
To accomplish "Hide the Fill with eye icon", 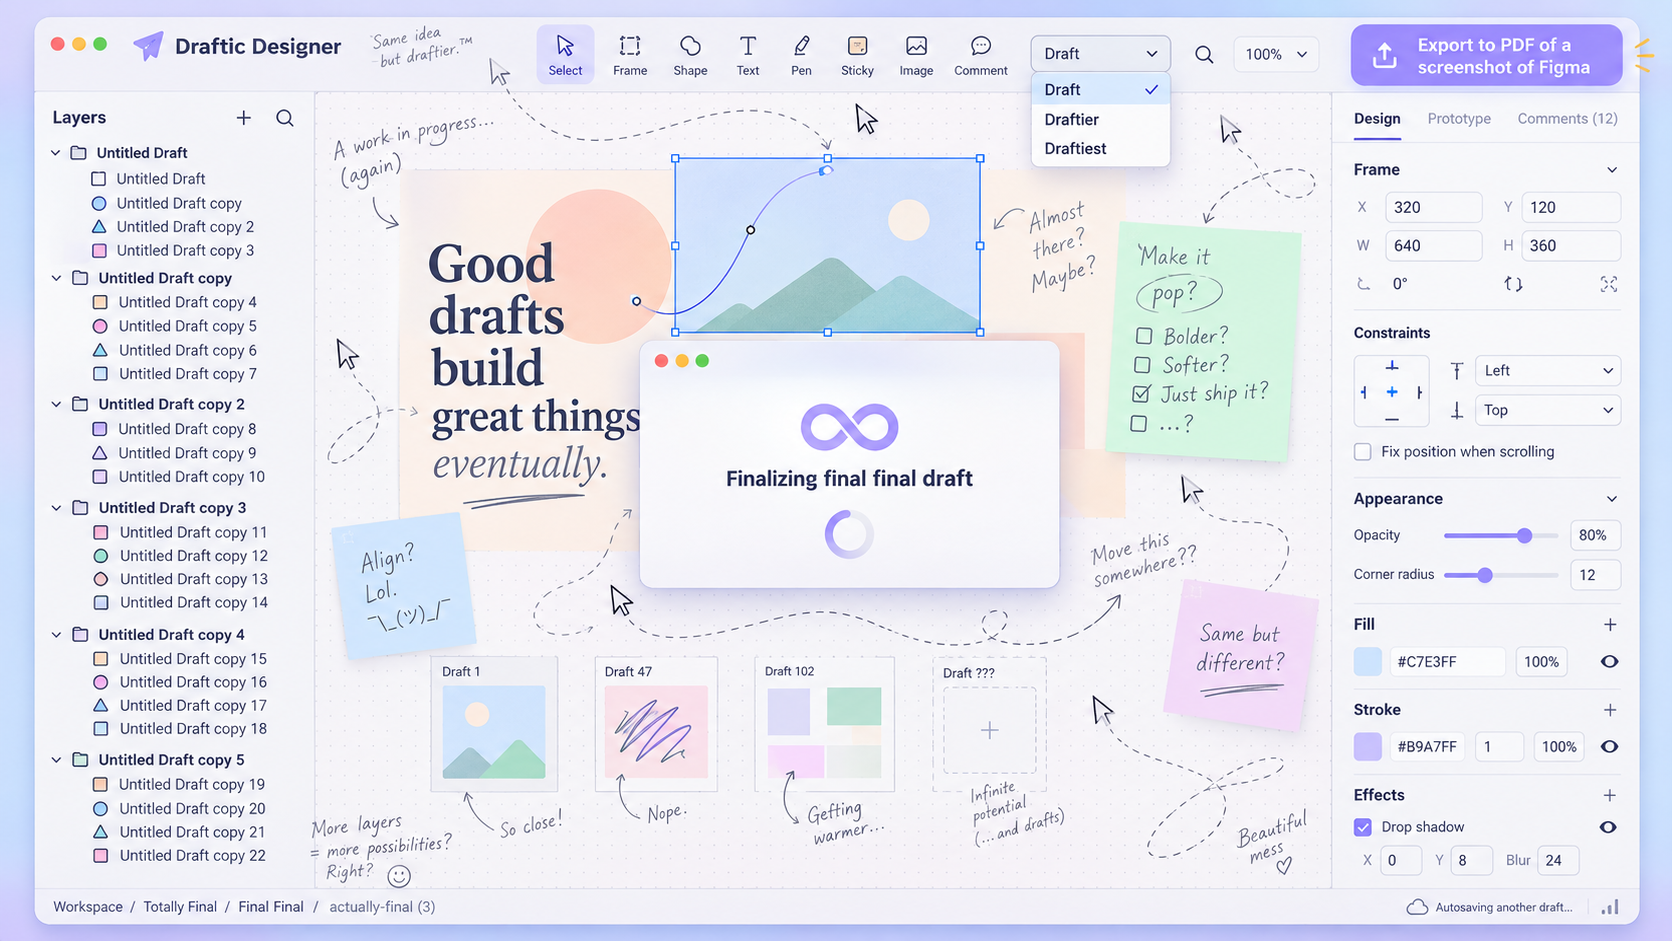I will click(1609, 662).
